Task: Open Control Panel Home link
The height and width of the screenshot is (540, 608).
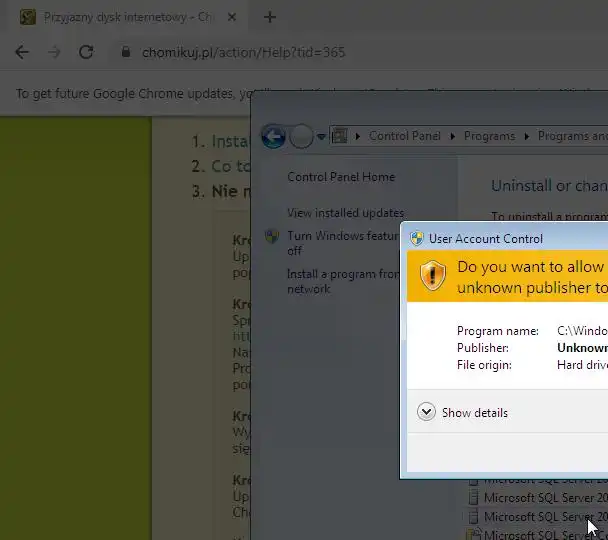Action: click(341, 177)
